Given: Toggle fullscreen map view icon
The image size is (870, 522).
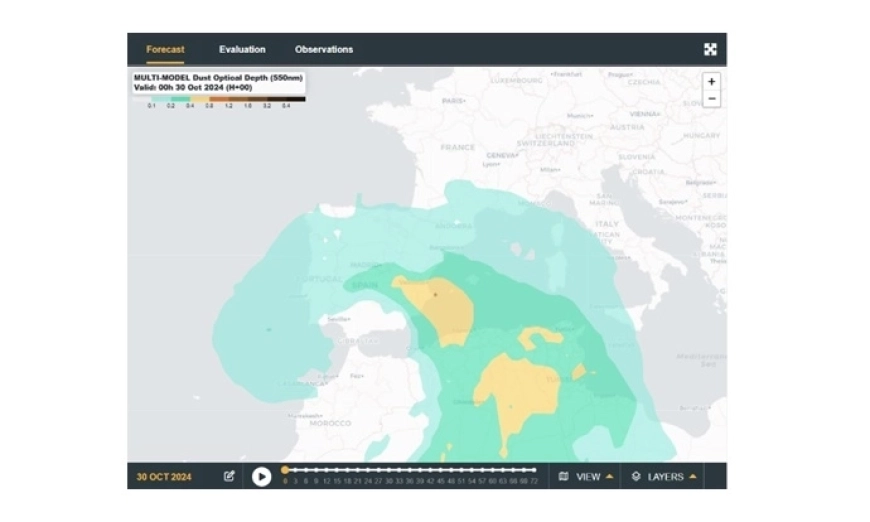Looking at the screenshot, I should (x=710, y=49).
